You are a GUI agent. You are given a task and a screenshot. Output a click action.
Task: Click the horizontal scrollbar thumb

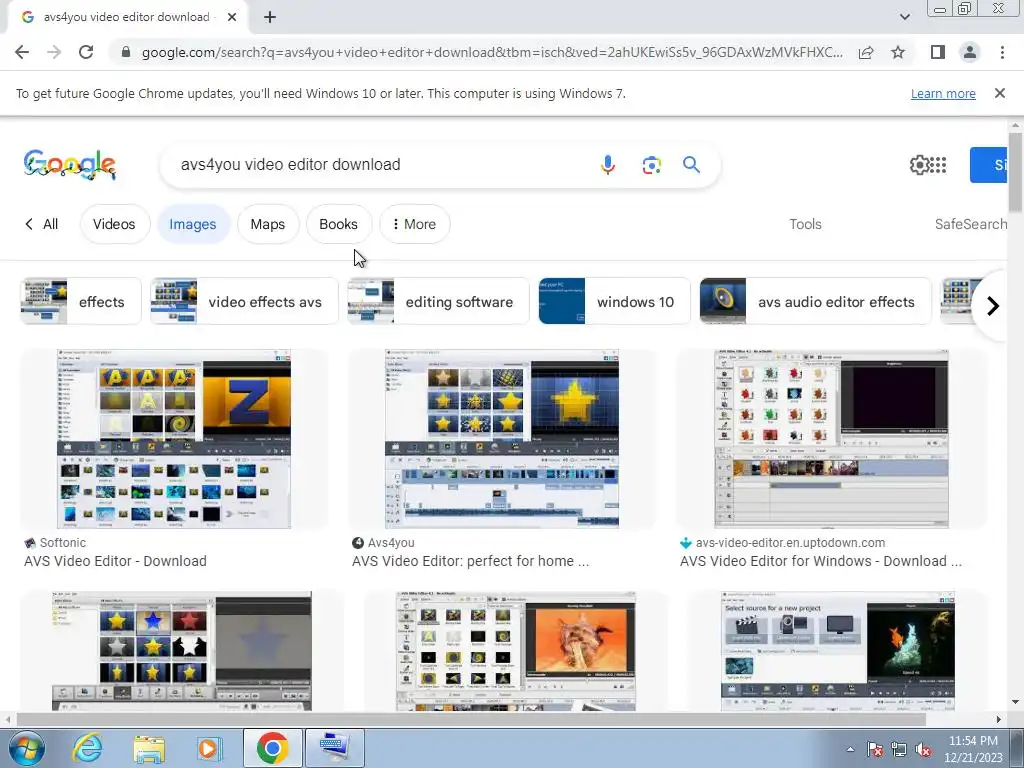(x=470, y=720)
